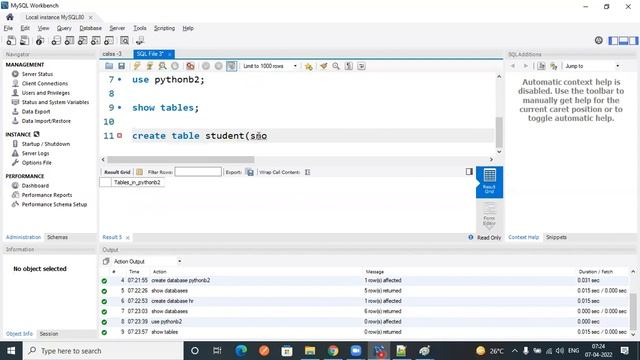Toggle the auto-commit mode button
640x360 pixels.
(231, 66)
